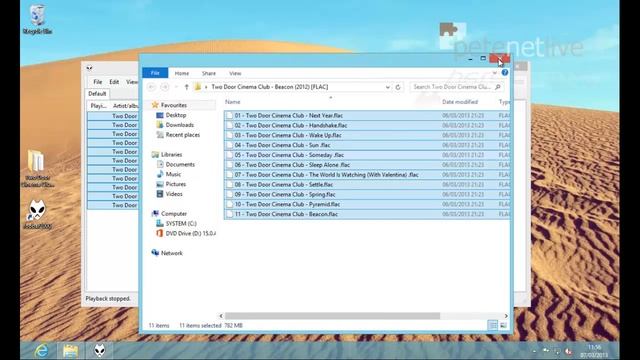Select file 06 - Sleep Alone .flac
The width and height of the screenshot is (640, 360).
(367, 165)
